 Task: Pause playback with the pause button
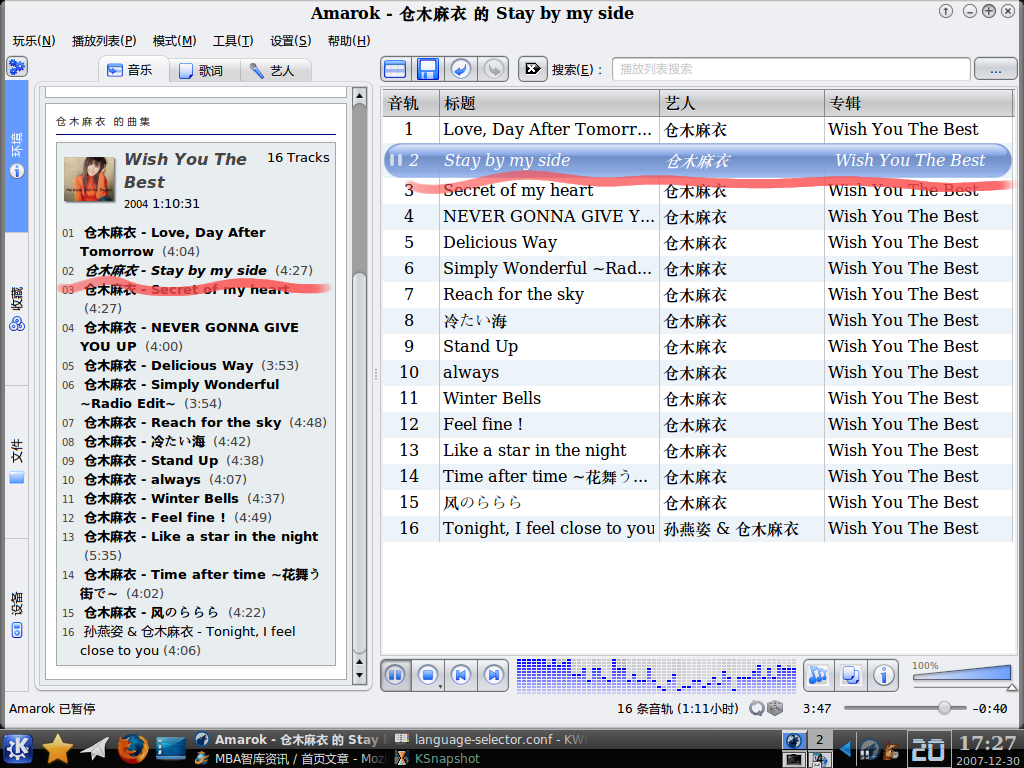pos(396,675)
